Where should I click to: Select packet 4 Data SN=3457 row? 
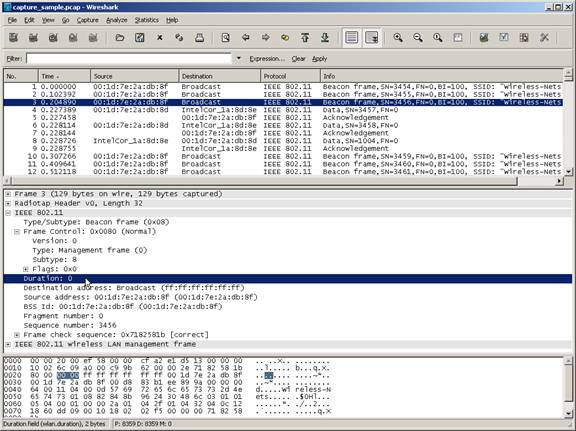pyautogui.click(x=283, y=110)
